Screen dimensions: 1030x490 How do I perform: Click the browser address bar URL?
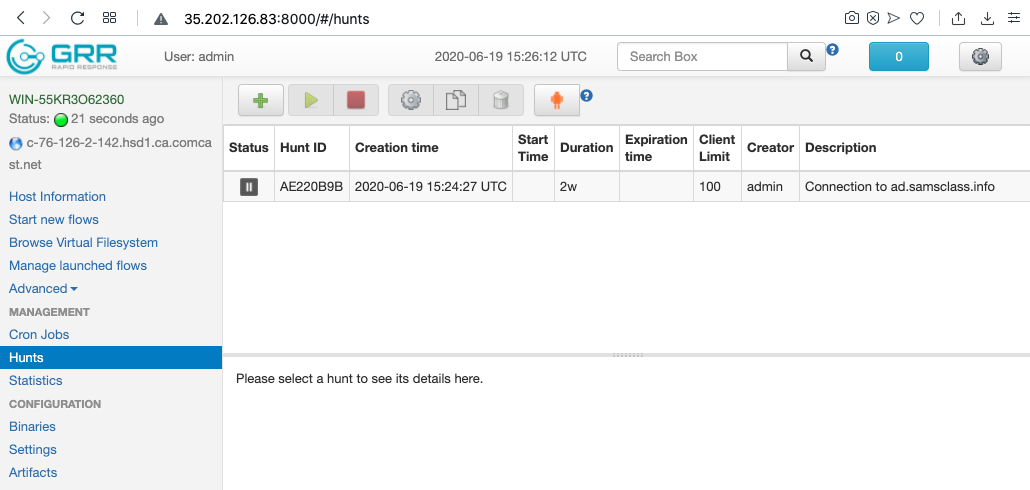coord(277,19)
